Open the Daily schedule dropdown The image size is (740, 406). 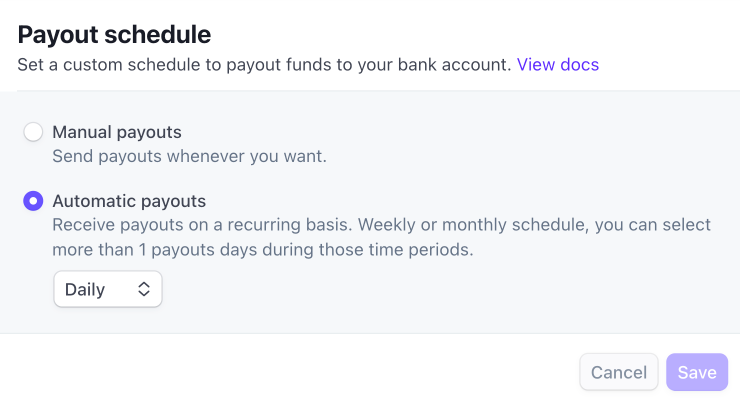coord(107,290)
